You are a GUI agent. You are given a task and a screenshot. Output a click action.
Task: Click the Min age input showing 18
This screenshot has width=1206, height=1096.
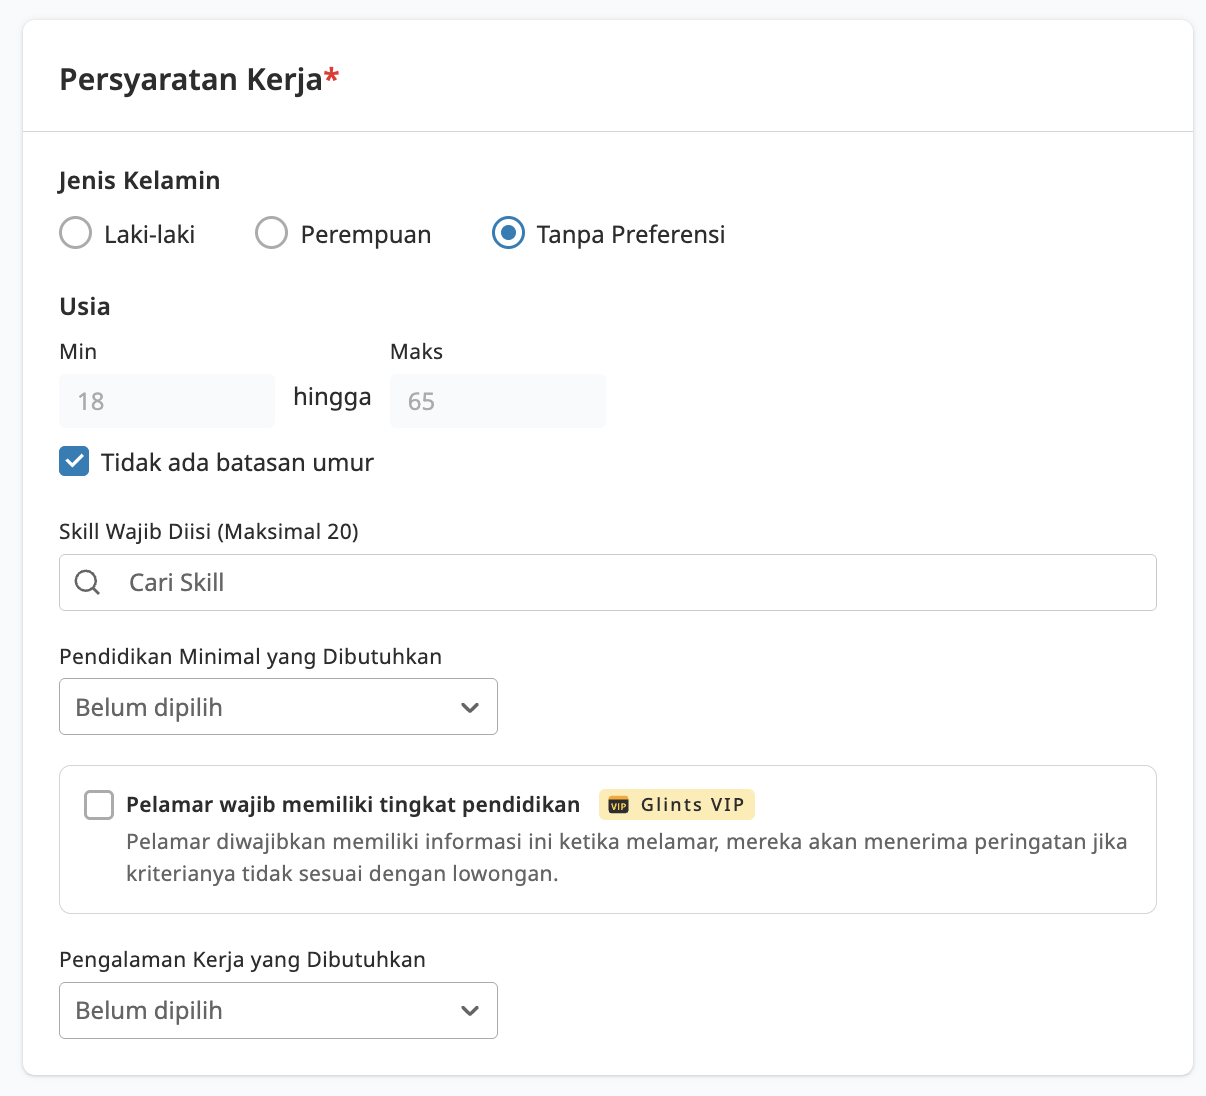tap(166, 400)
